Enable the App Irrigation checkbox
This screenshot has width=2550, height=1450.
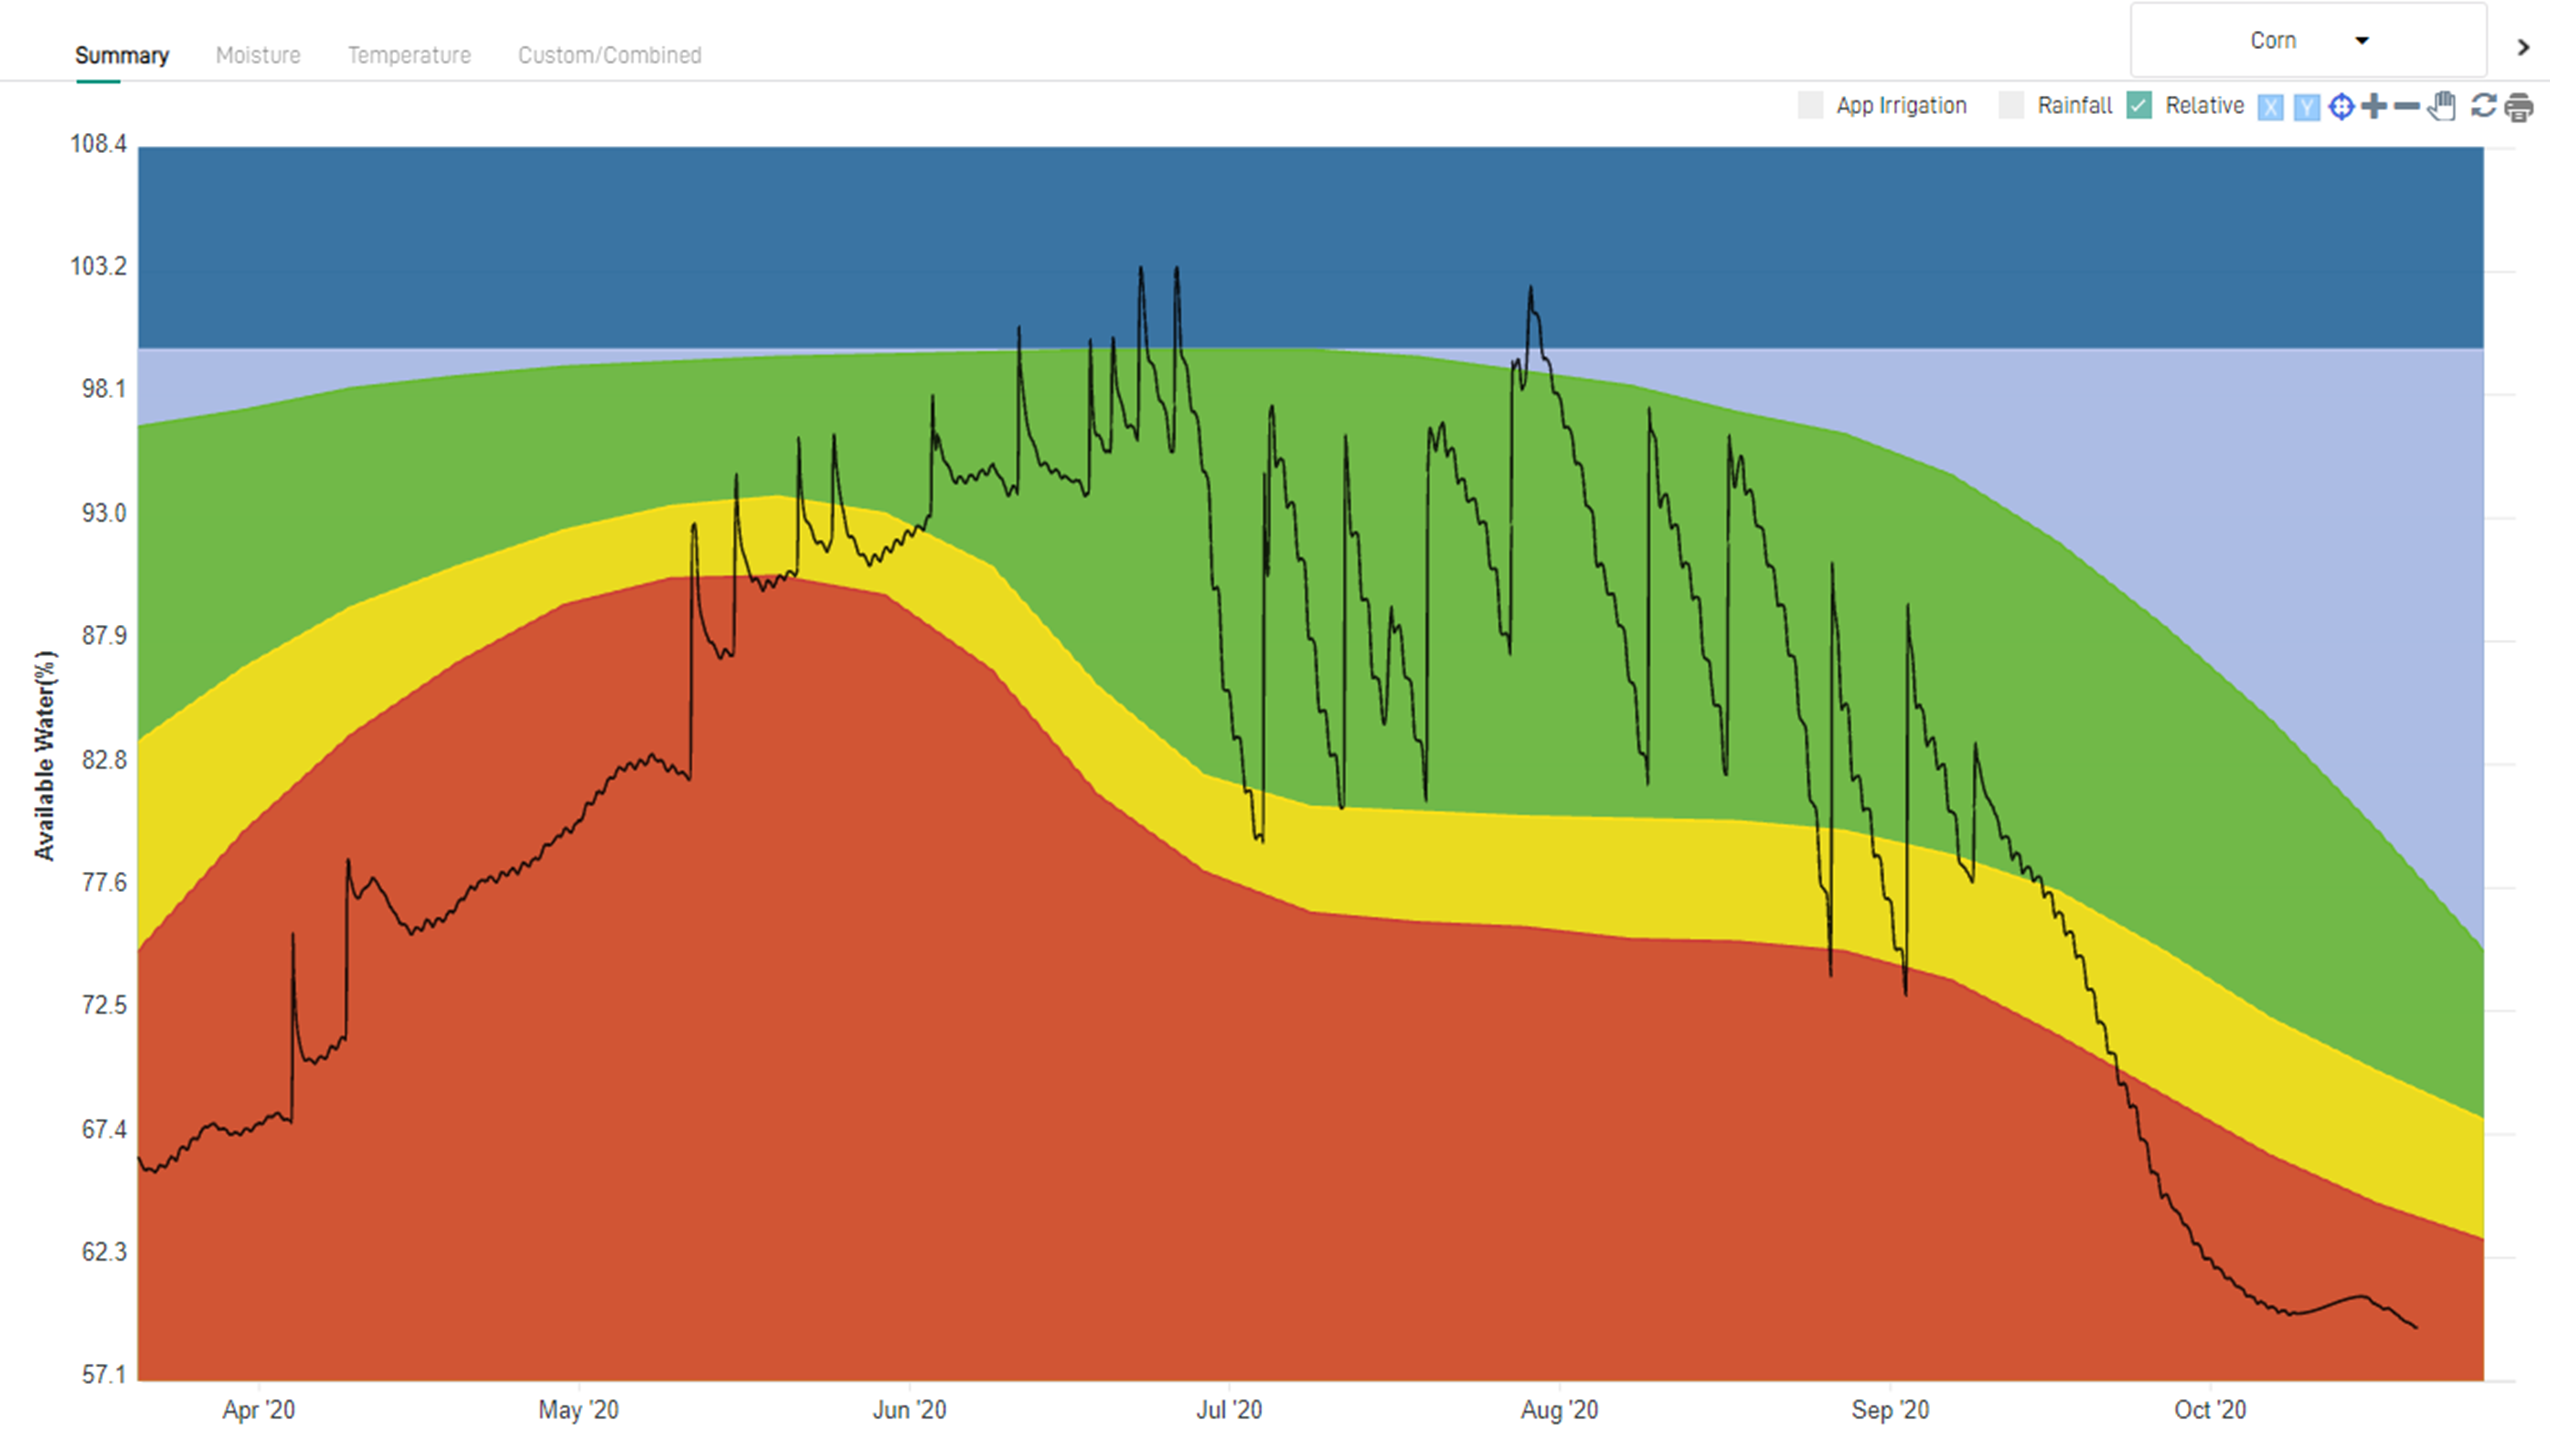[1810, 105]
